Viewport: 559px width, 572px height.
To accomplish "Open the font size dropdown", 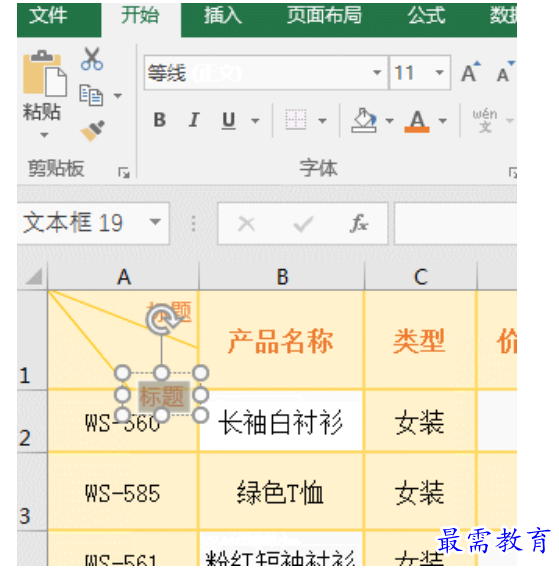I will 440,73.
